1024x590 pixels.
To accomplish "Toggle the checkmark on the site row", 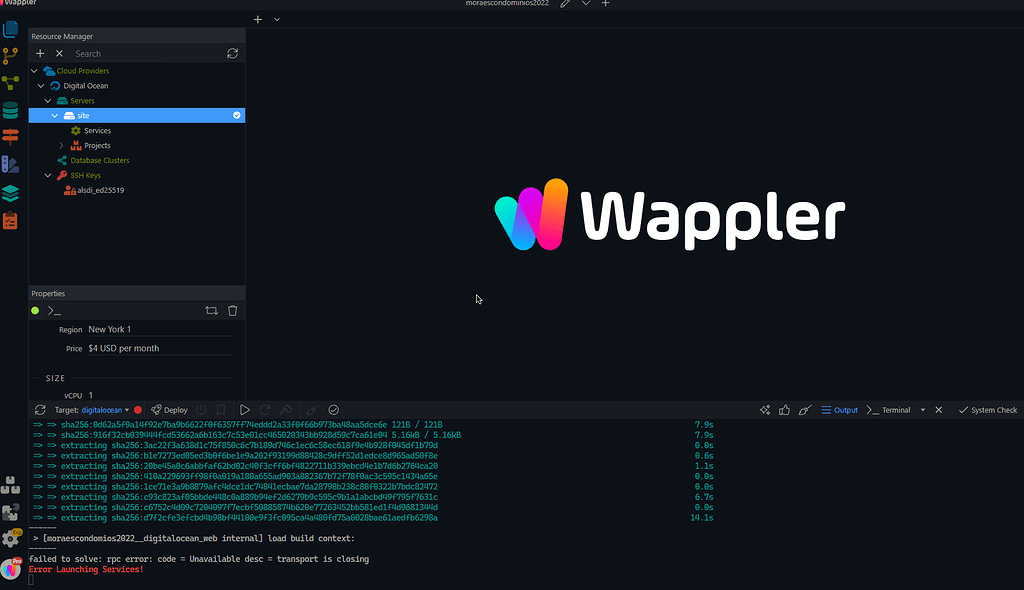I will 236,116.
